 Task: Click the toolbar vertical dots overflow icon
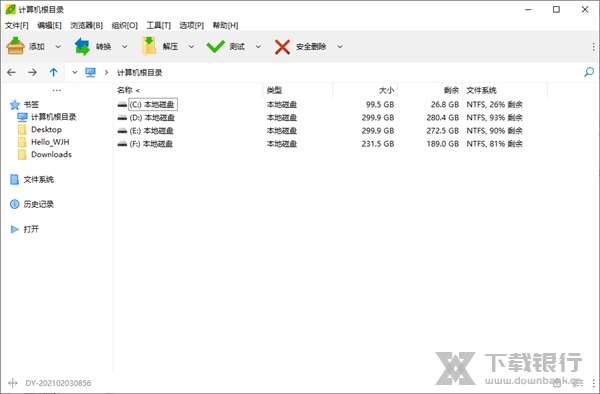pos(593,47)
